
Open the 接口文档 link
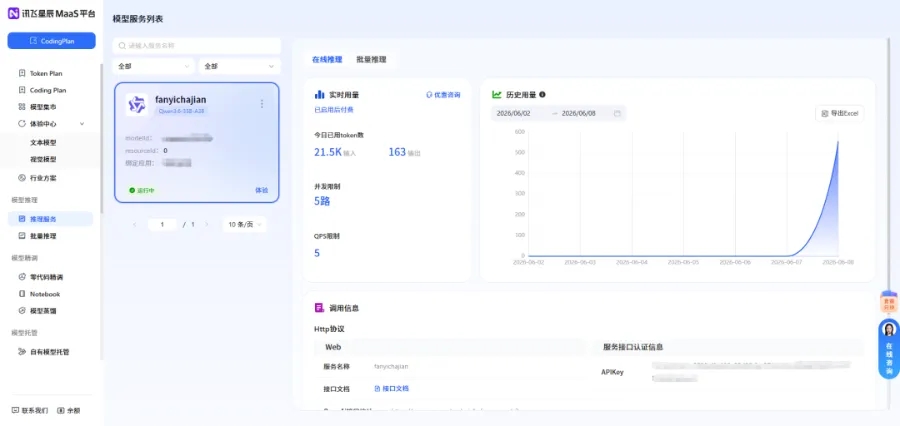tap(391, 389)
